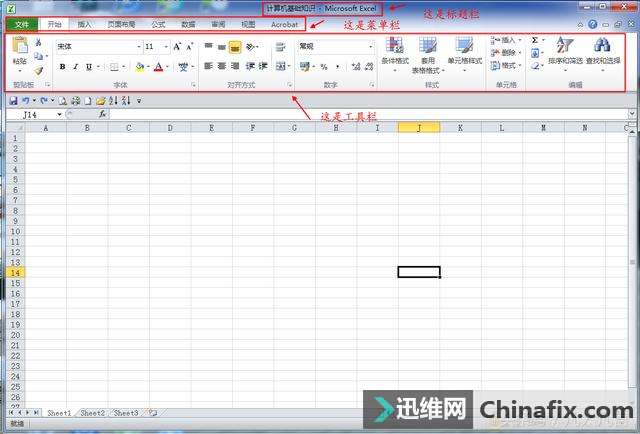The image size is (640, 434).
Task: Apply cell borders using the borders icon
Action: pyautogui.click(x=114, y=67)
